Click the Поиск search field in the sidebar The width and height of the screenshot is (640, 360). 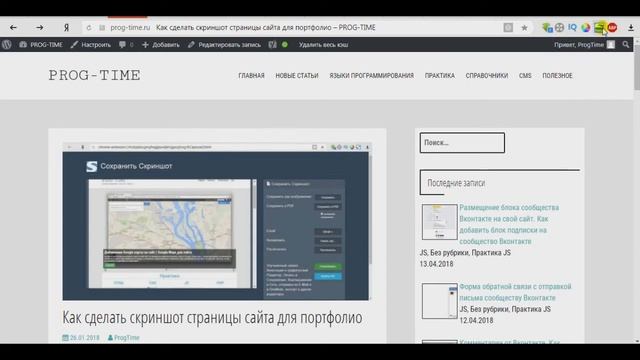[x=462, y=142]
